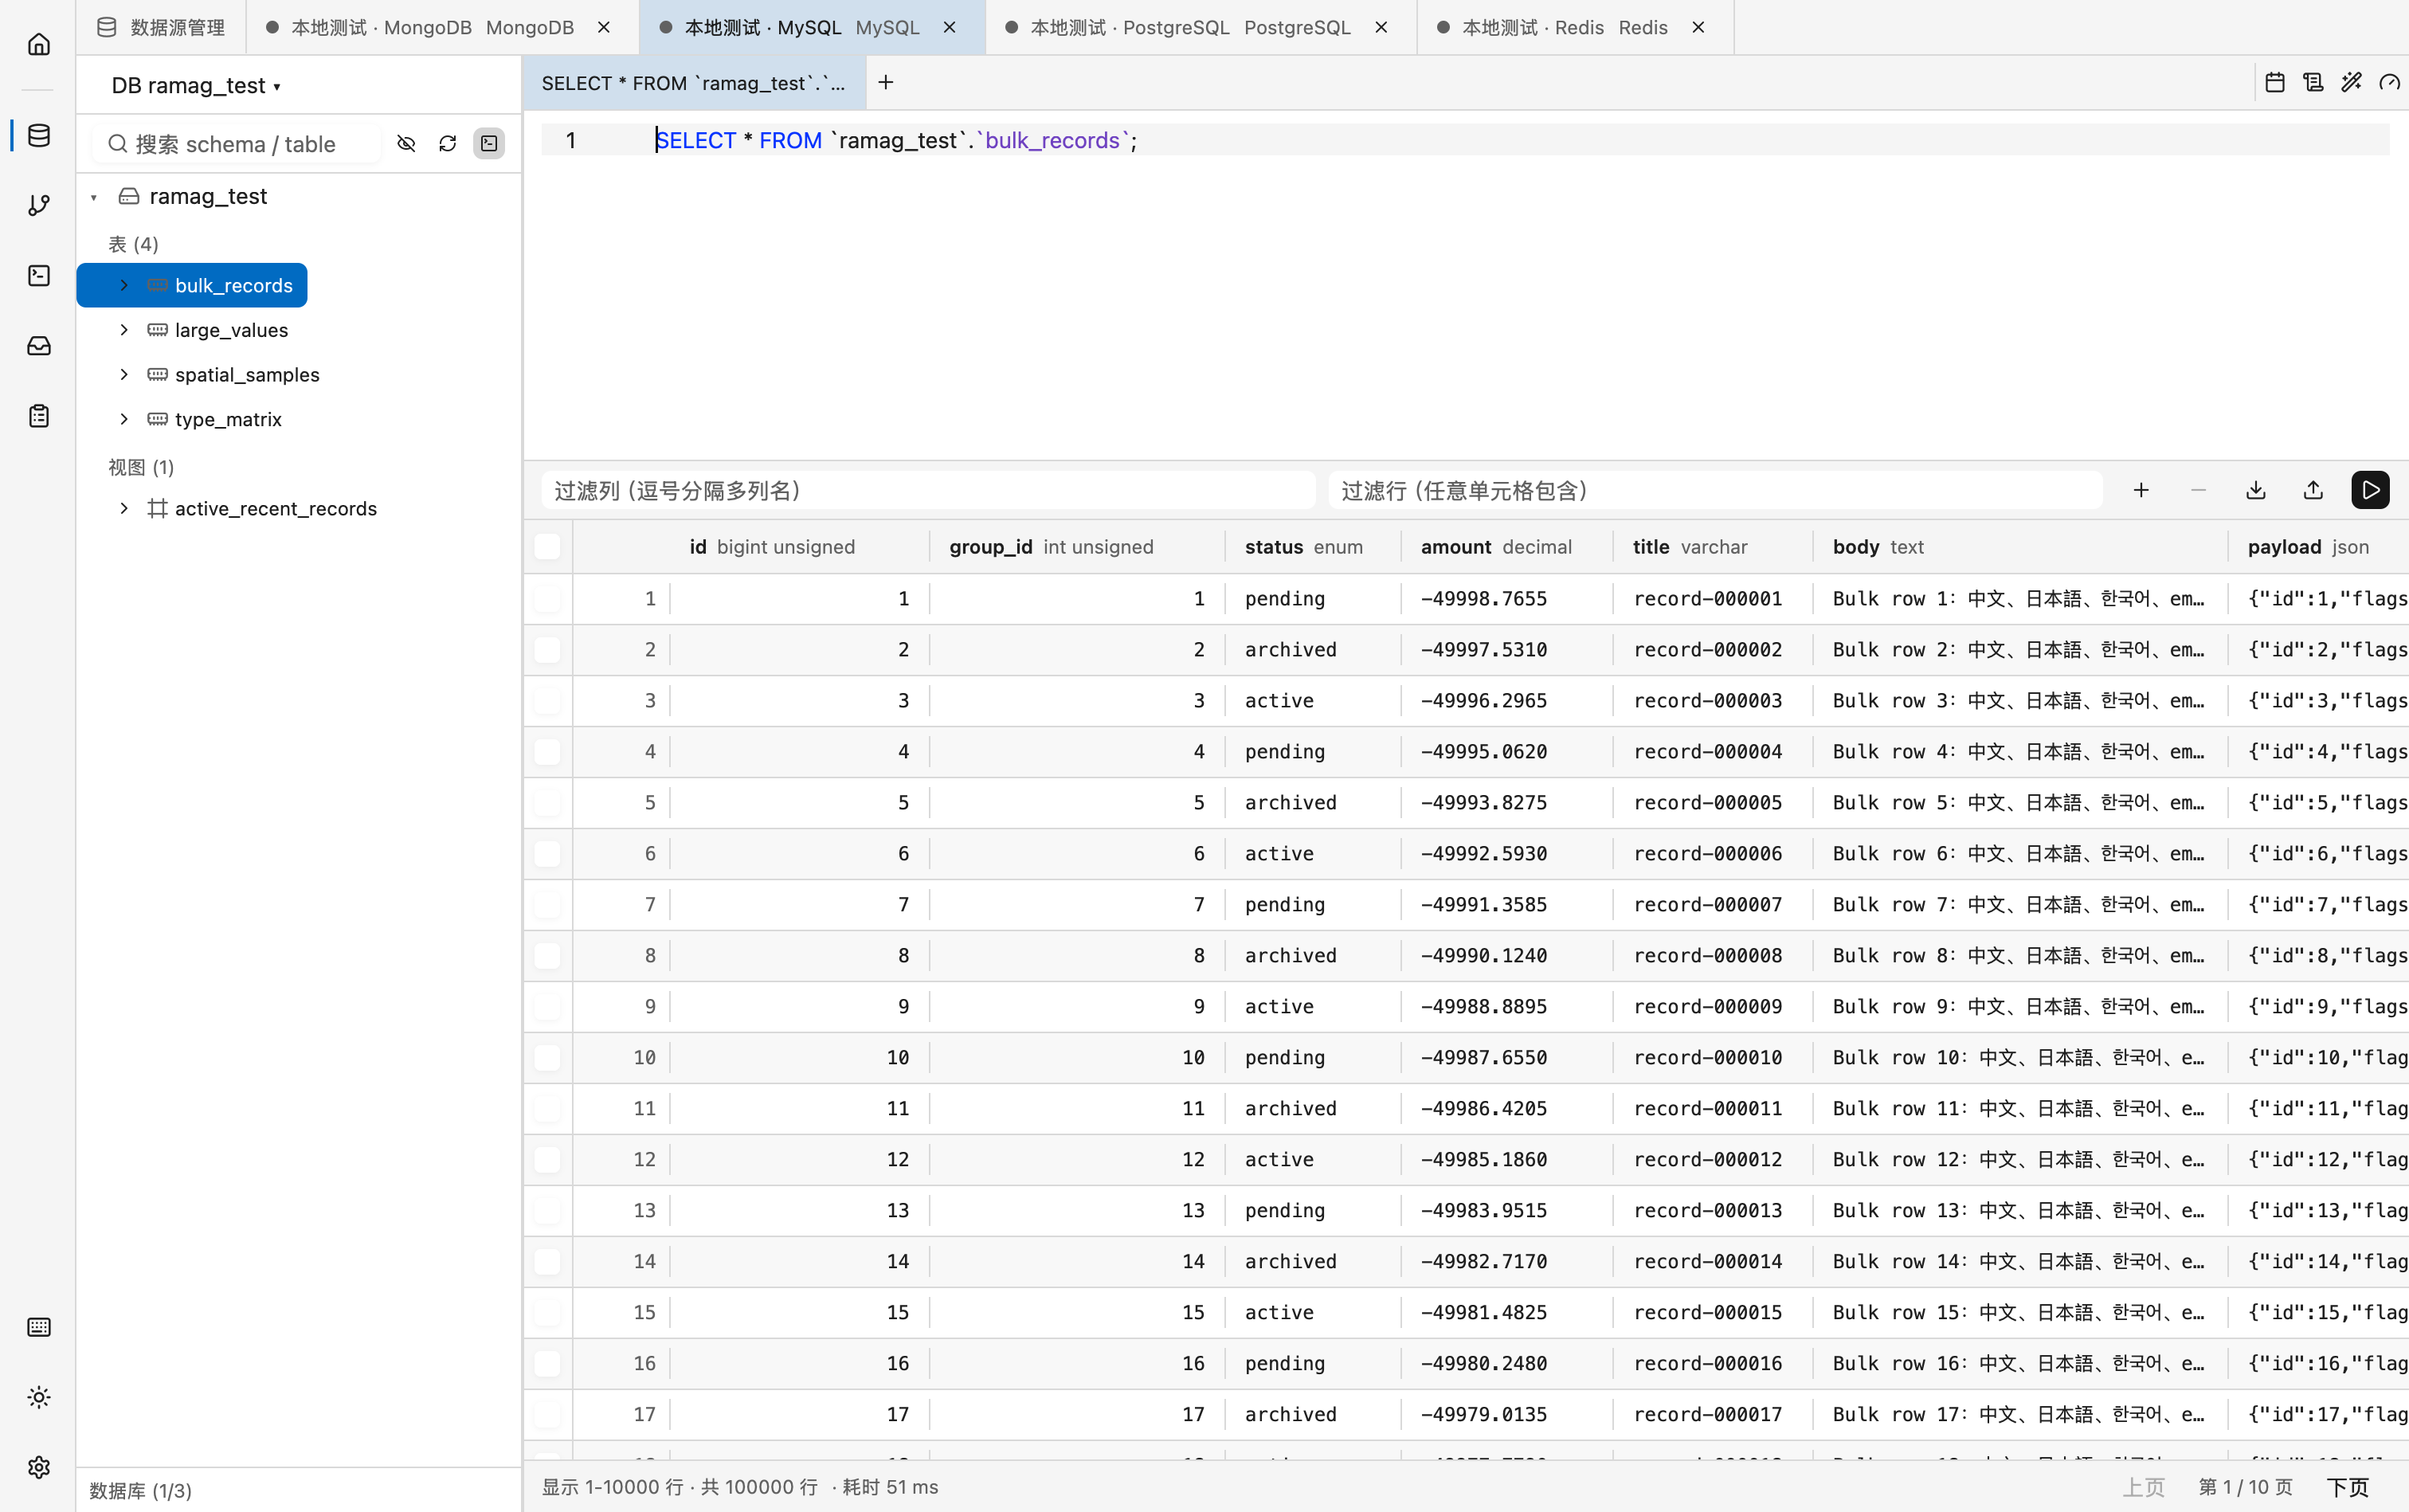Image resolution: width=2409 pixels, height=1512 pixels.
Task: Check the checkbox for row 3
Action: pos(547,700)
